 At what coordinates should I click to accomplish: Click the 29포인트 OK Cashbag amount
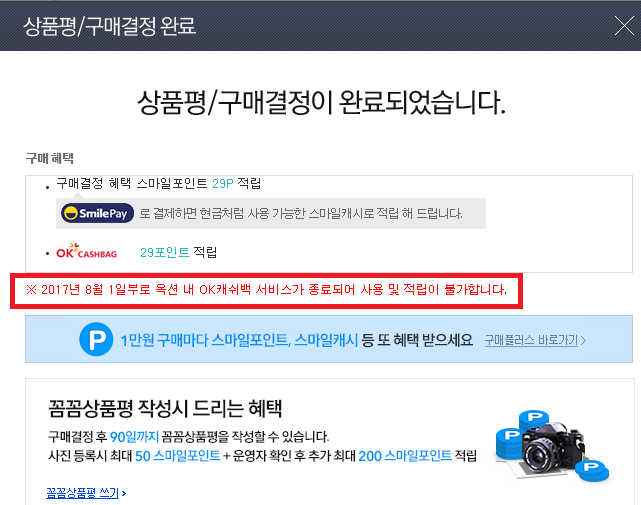point(164,253)
